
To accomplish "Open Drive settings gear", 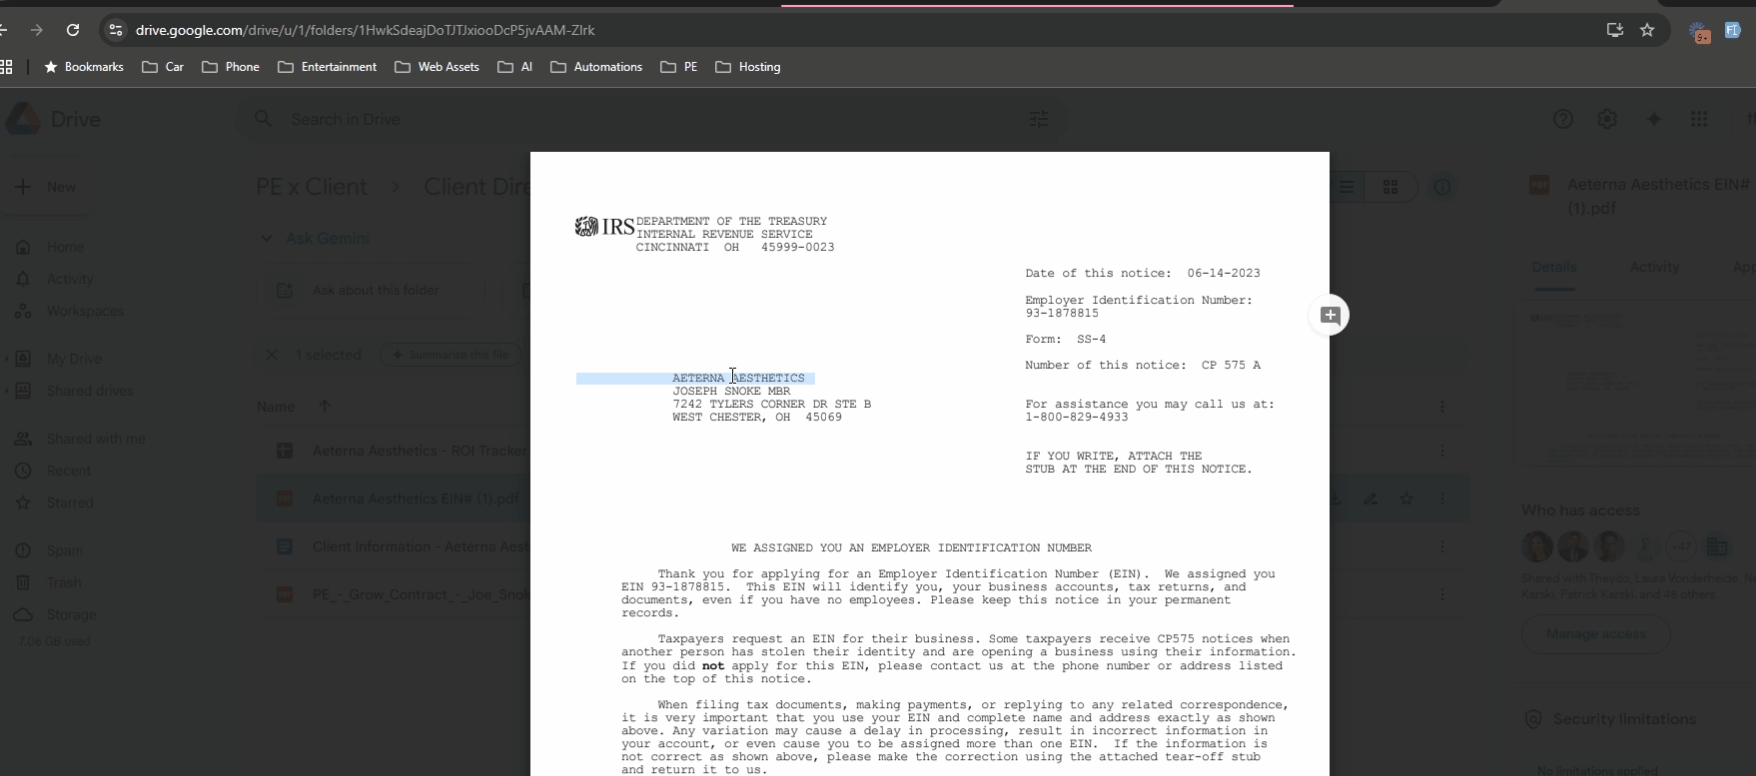I will pyautogui.click(x=1607, y=119).
